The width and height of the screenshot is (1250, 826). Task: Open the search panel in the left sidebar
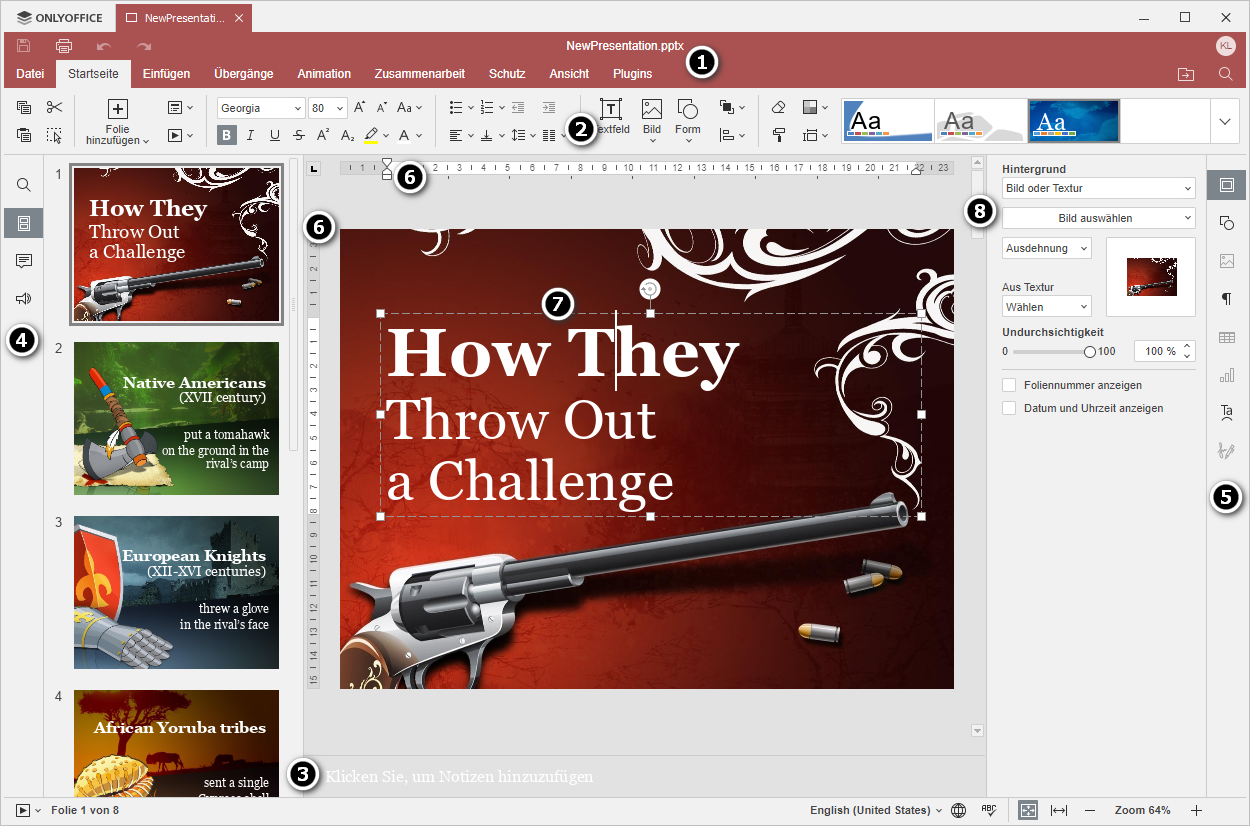point(24,185)
